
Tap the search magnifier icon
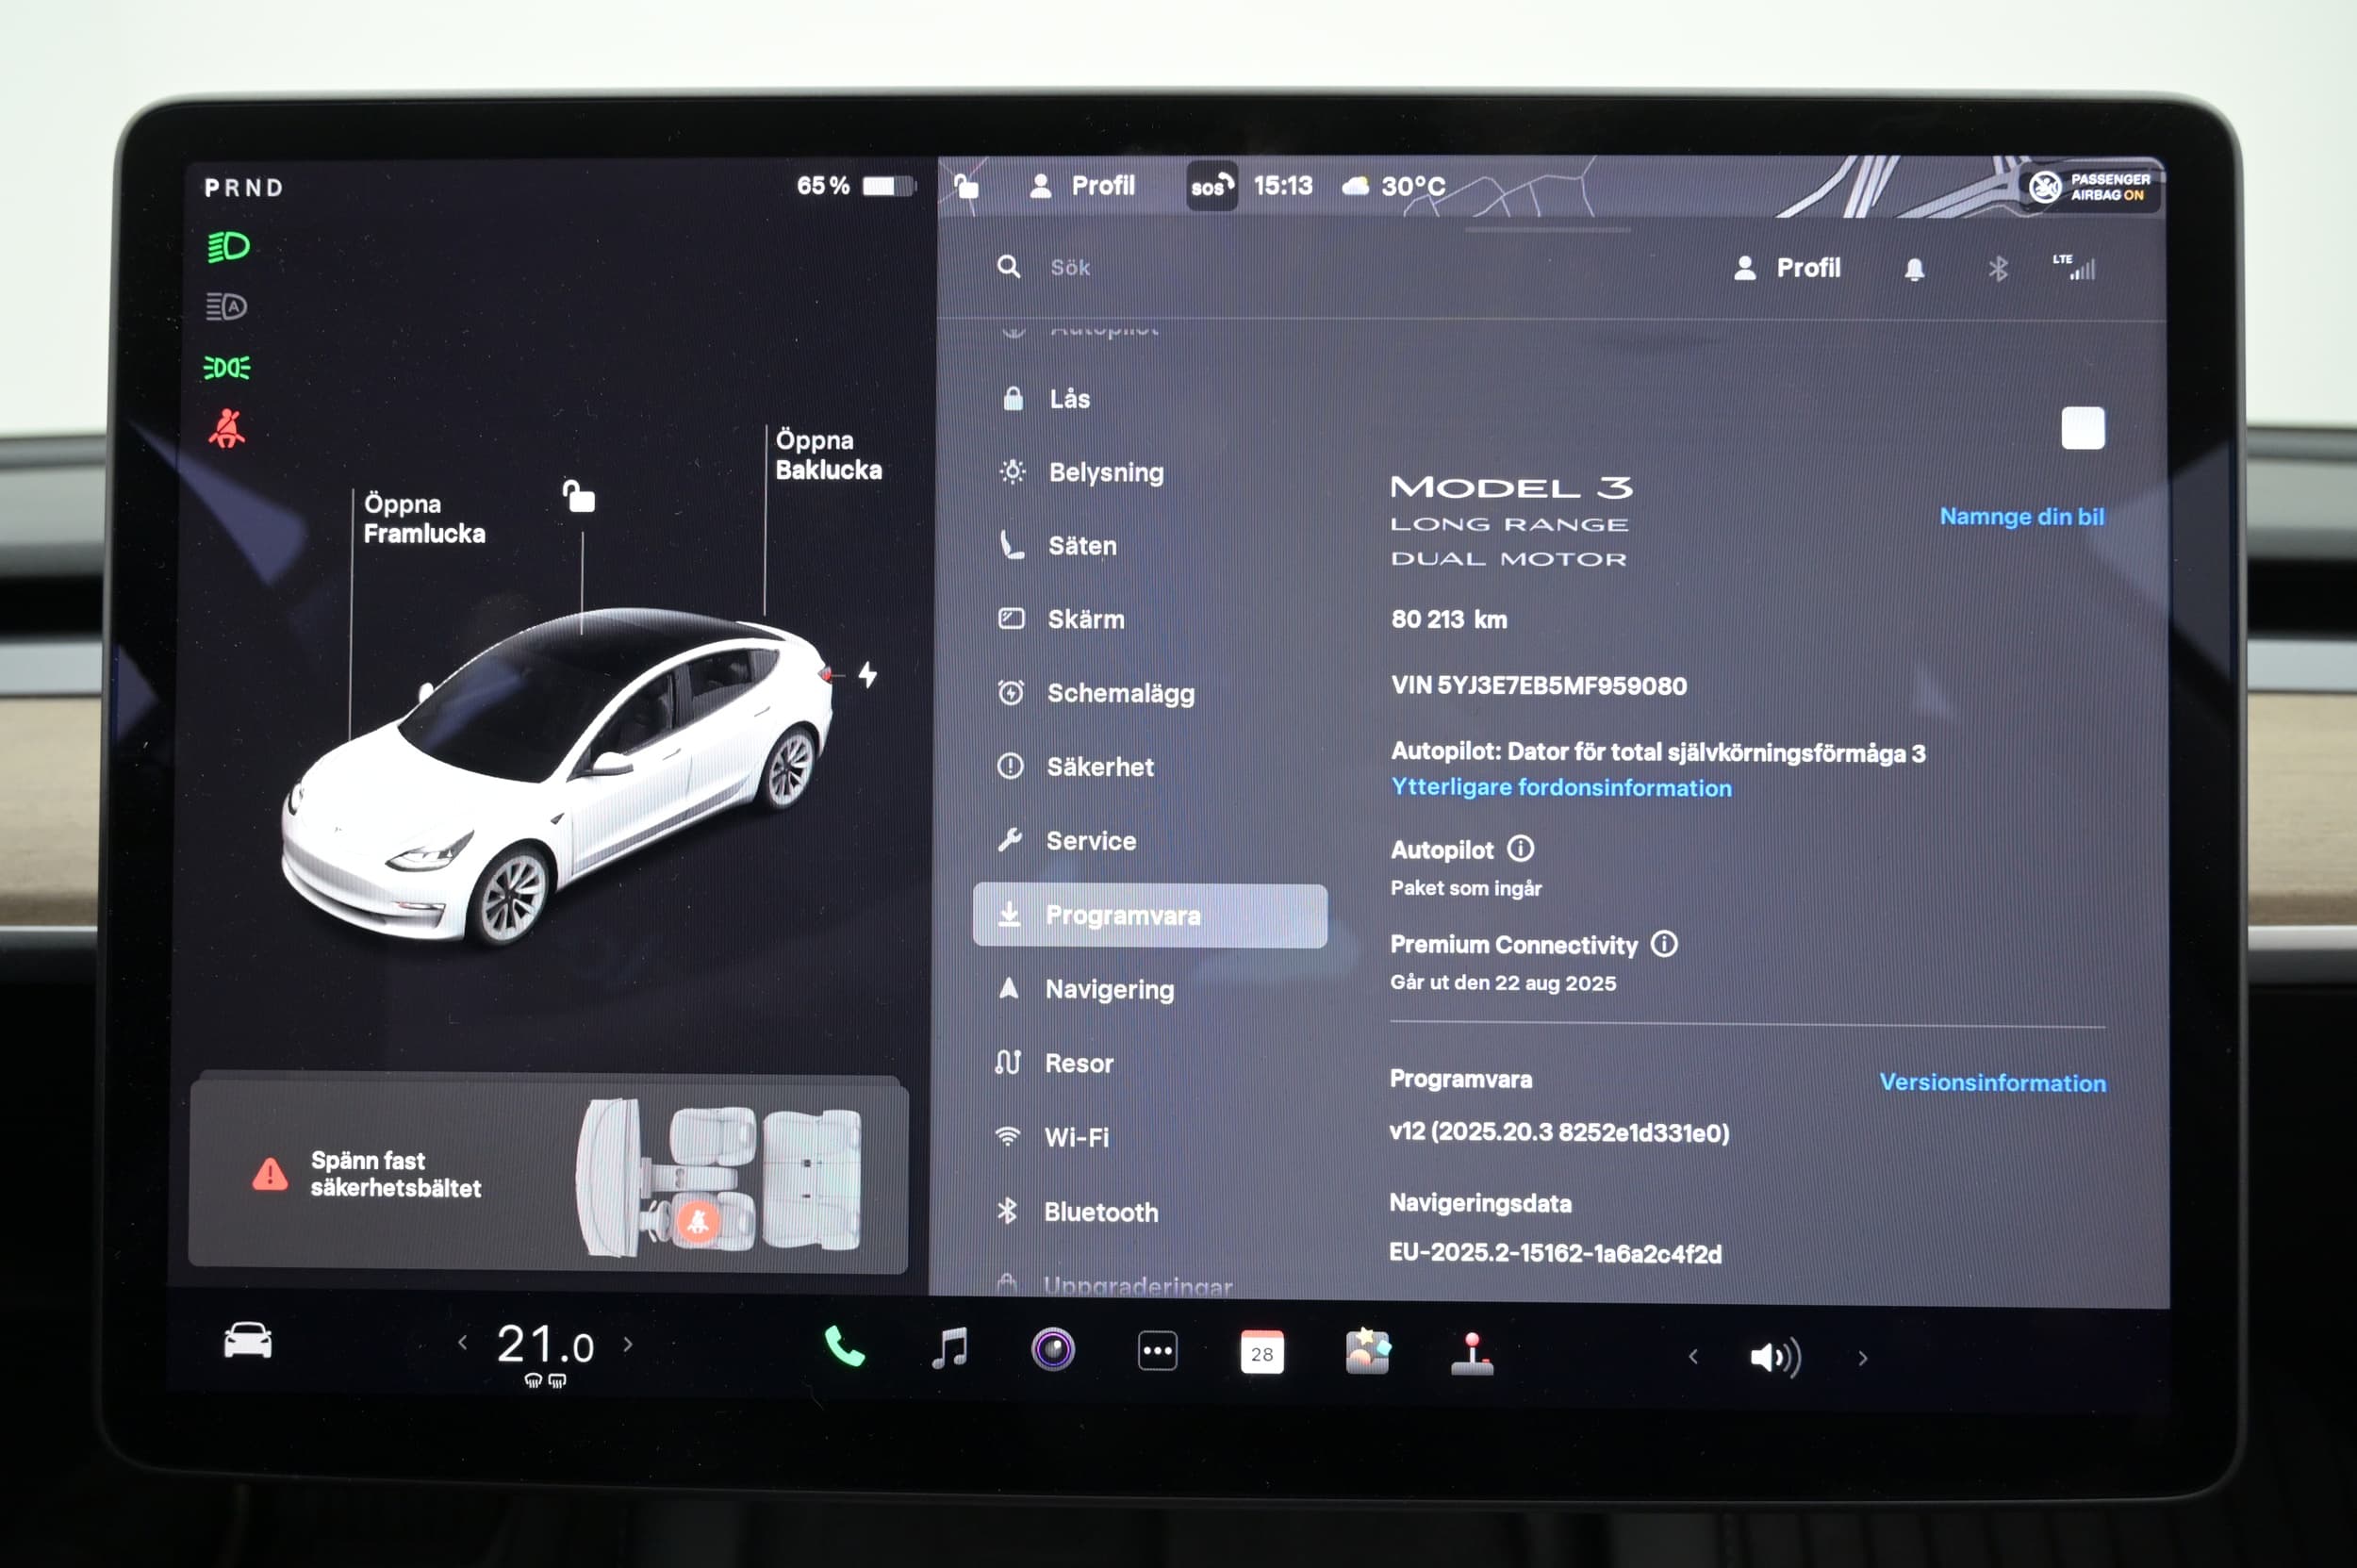click(1008, 267)
